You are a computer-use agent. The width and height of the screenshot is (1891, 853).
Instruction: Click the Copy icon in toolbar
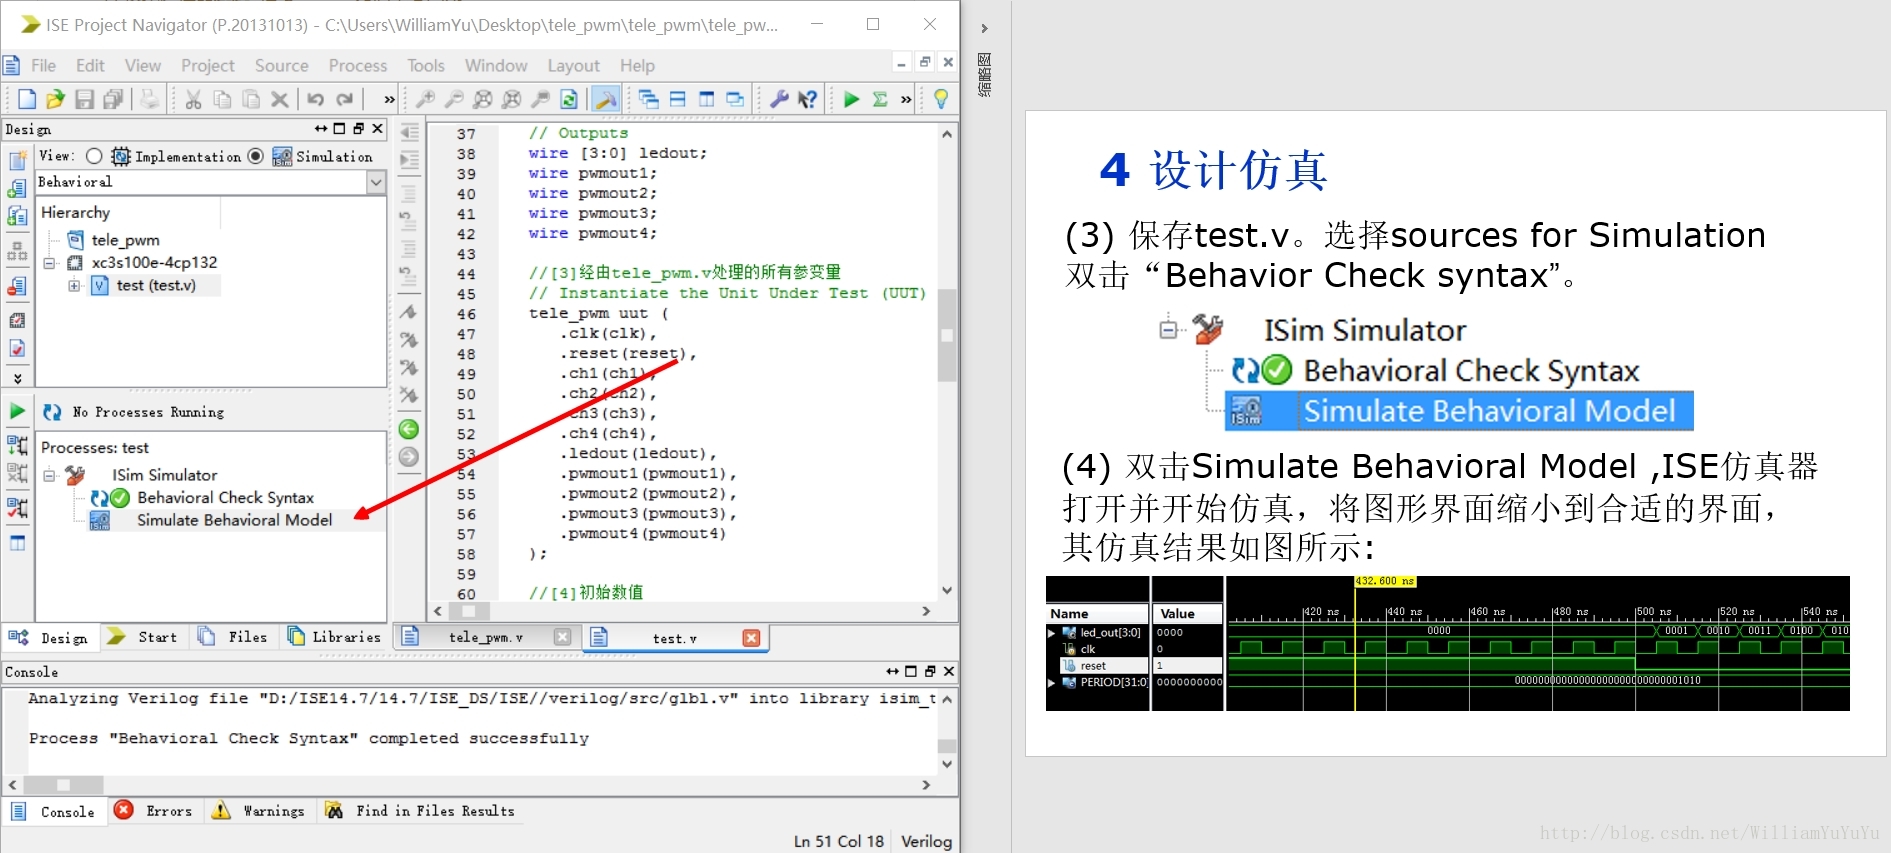point(222,99)
